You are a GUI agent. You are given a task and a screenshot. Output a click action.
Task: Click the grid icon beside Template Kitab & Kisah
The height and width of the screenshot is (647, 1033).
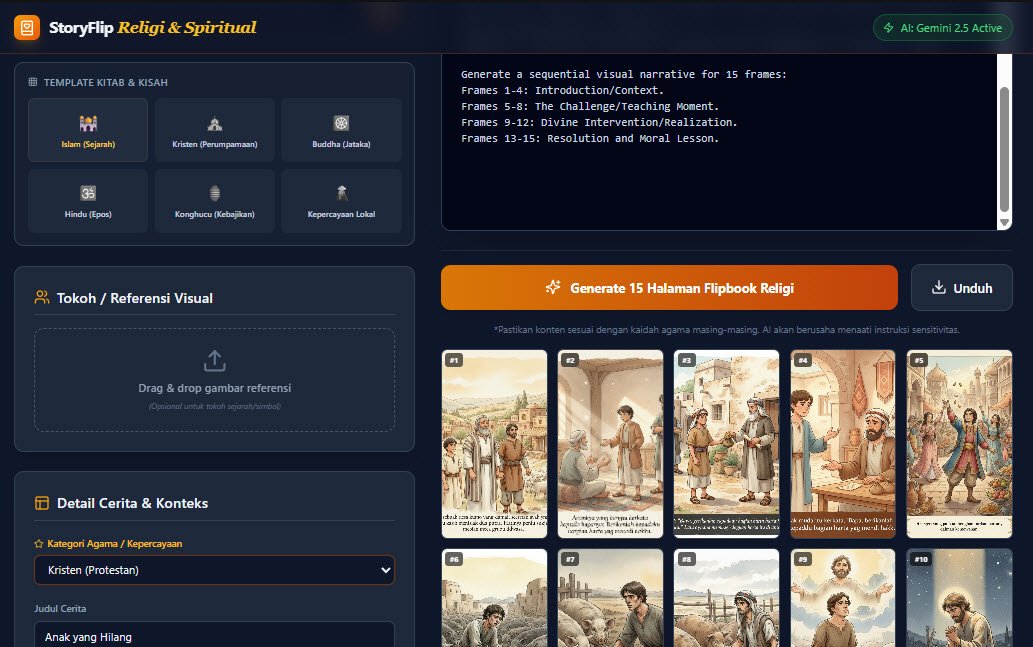point(33,82)
